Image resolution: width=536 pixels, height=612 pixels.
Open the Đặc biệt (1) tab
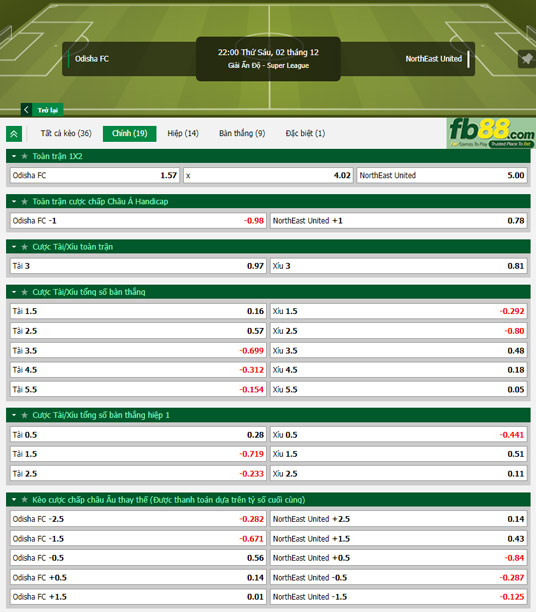point(305,133)
